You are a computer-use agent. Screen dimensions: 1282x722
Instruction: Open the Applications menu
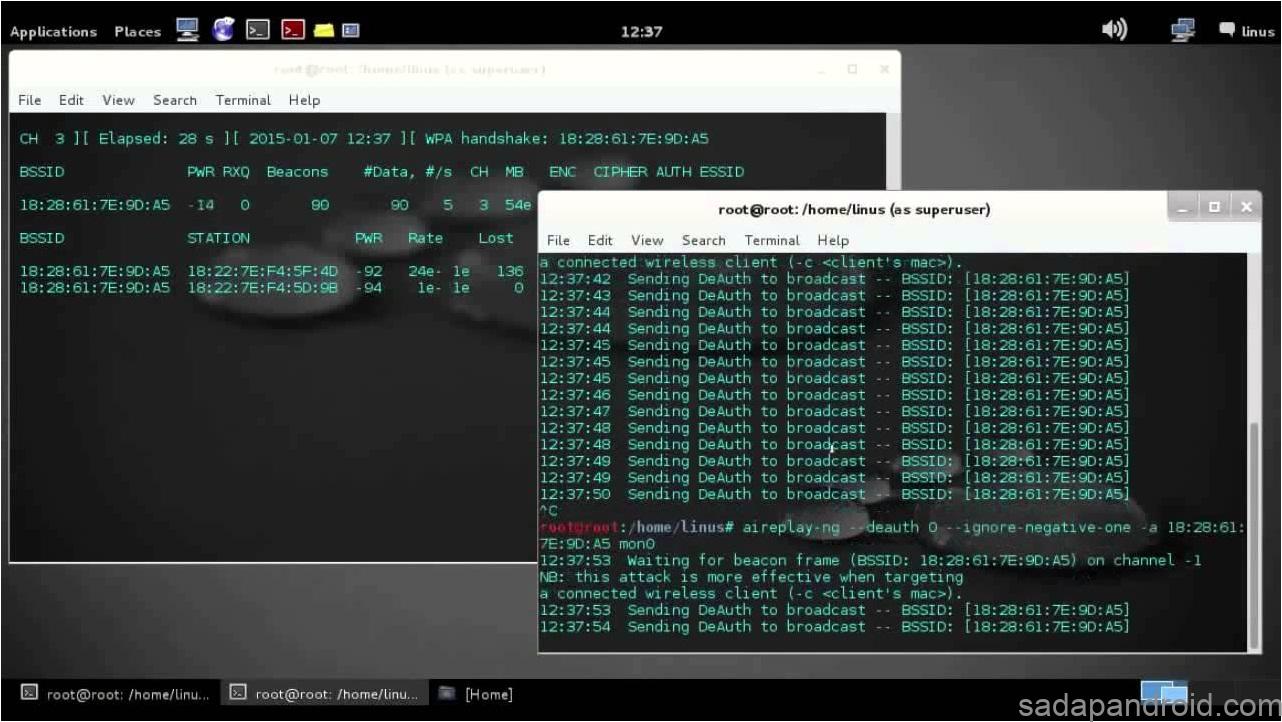(x=54, y=32)
